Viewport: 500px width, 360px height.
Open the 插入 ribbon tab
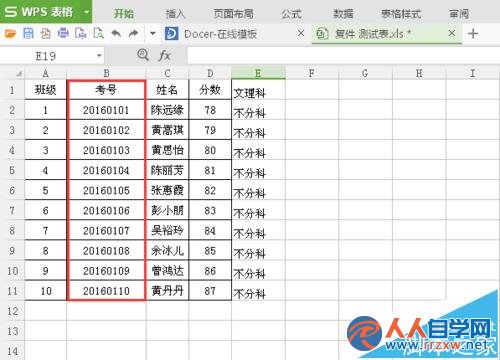(176, 14)
